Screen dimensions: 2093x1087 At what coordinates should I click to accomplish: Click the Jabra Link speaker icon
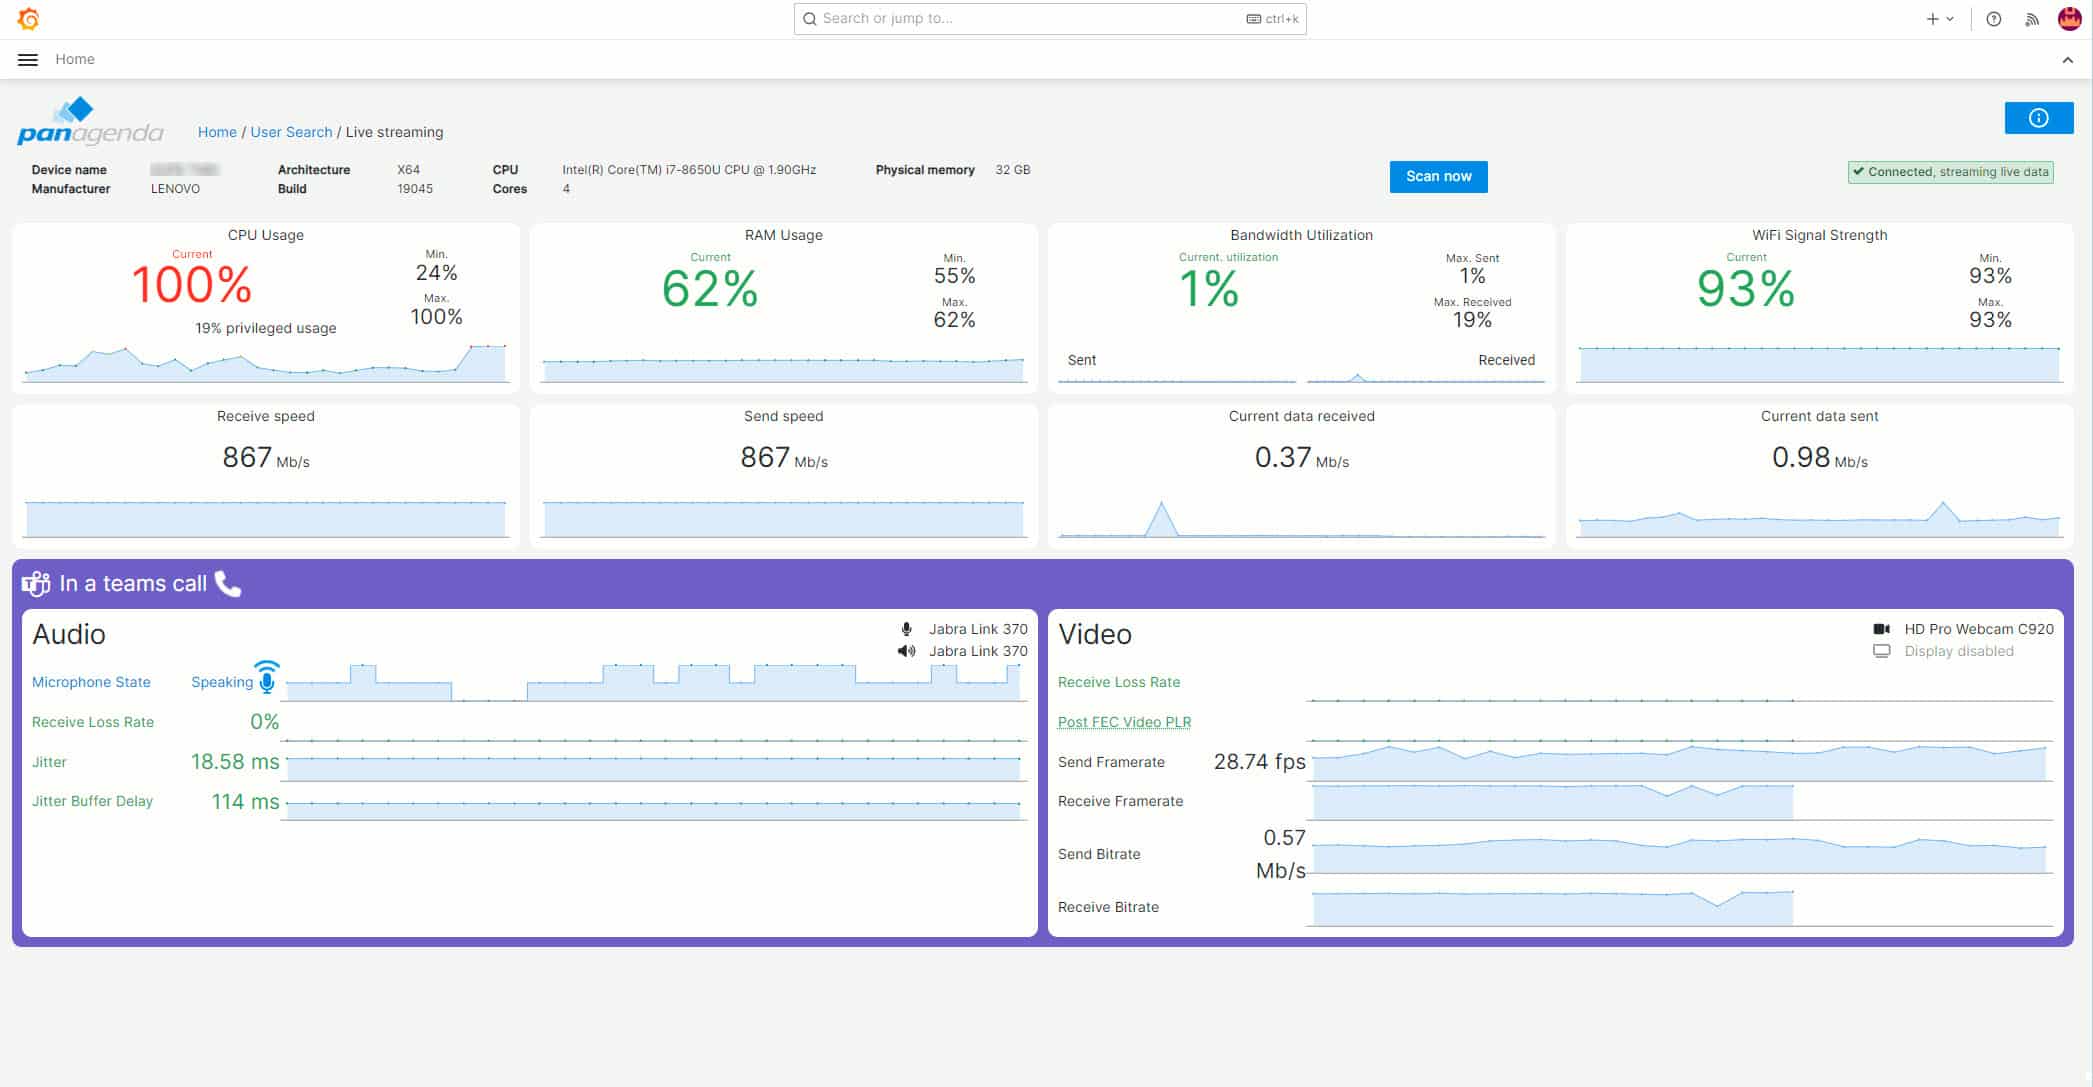(906, 651)
